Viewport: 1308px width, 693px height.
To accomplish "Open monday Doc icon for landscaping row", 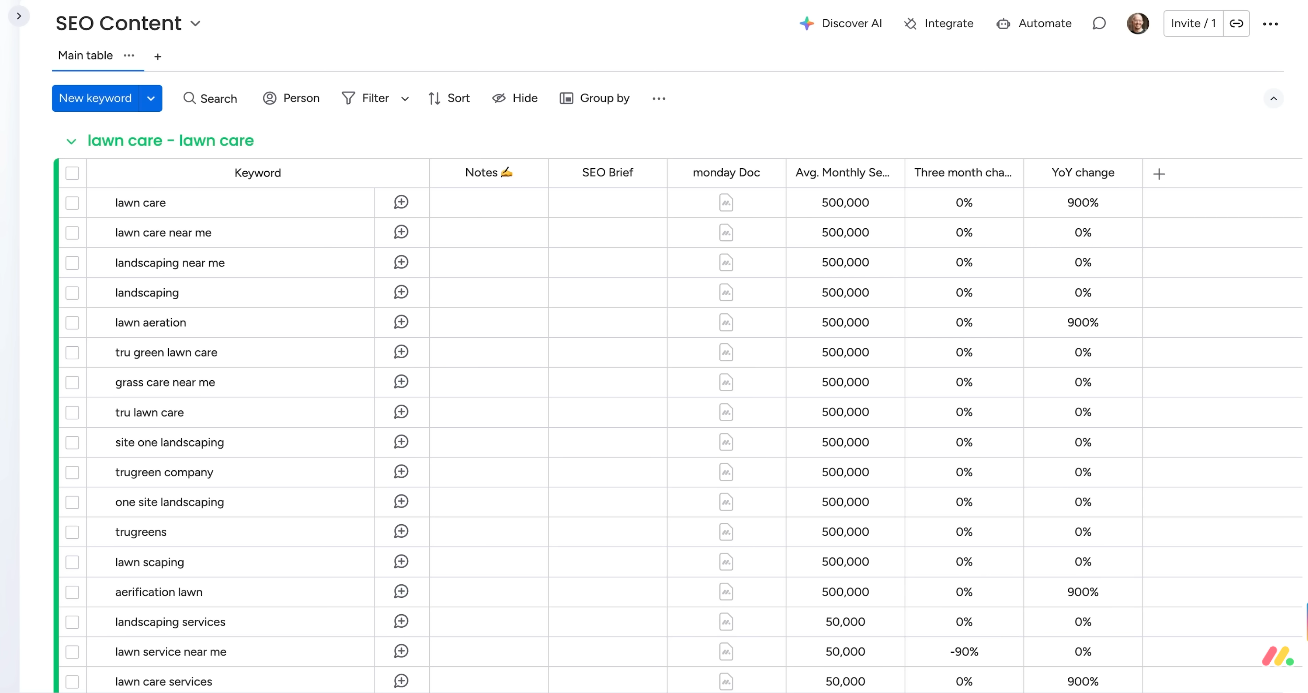I will 726,292.
